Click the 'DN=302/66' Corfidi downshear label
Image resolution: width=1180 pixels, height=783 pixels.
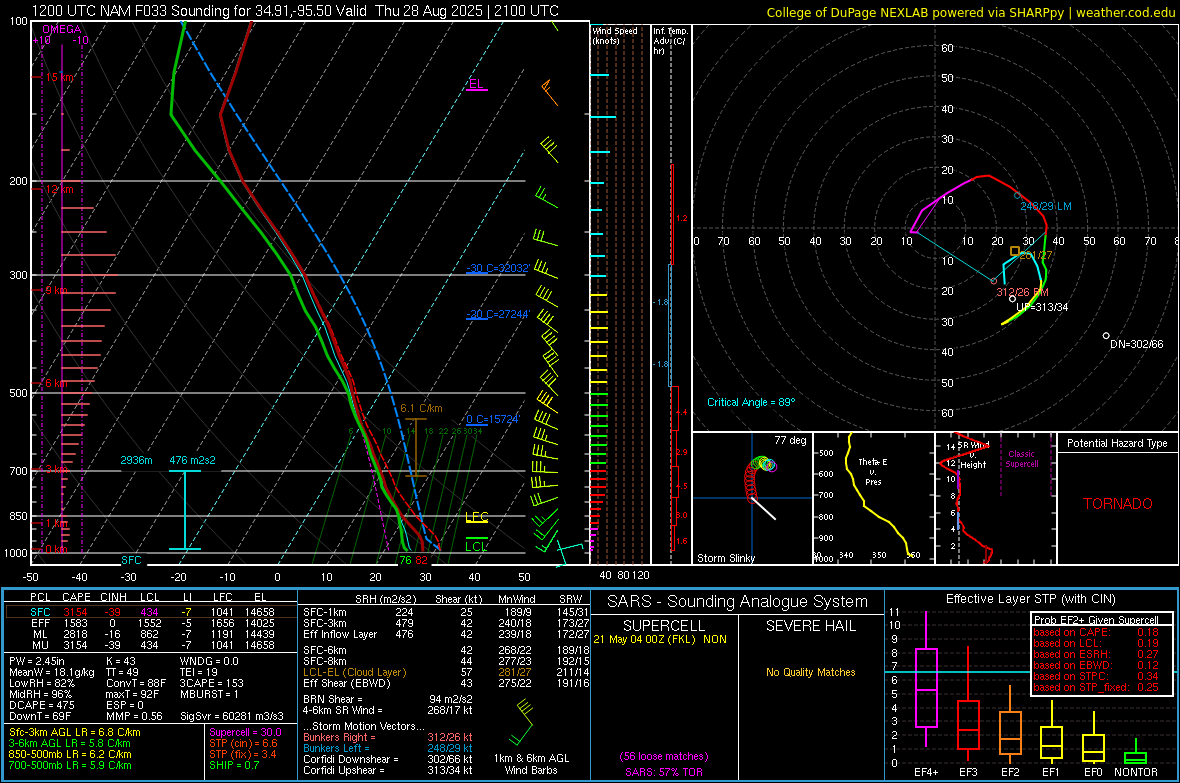point(1136,344)
